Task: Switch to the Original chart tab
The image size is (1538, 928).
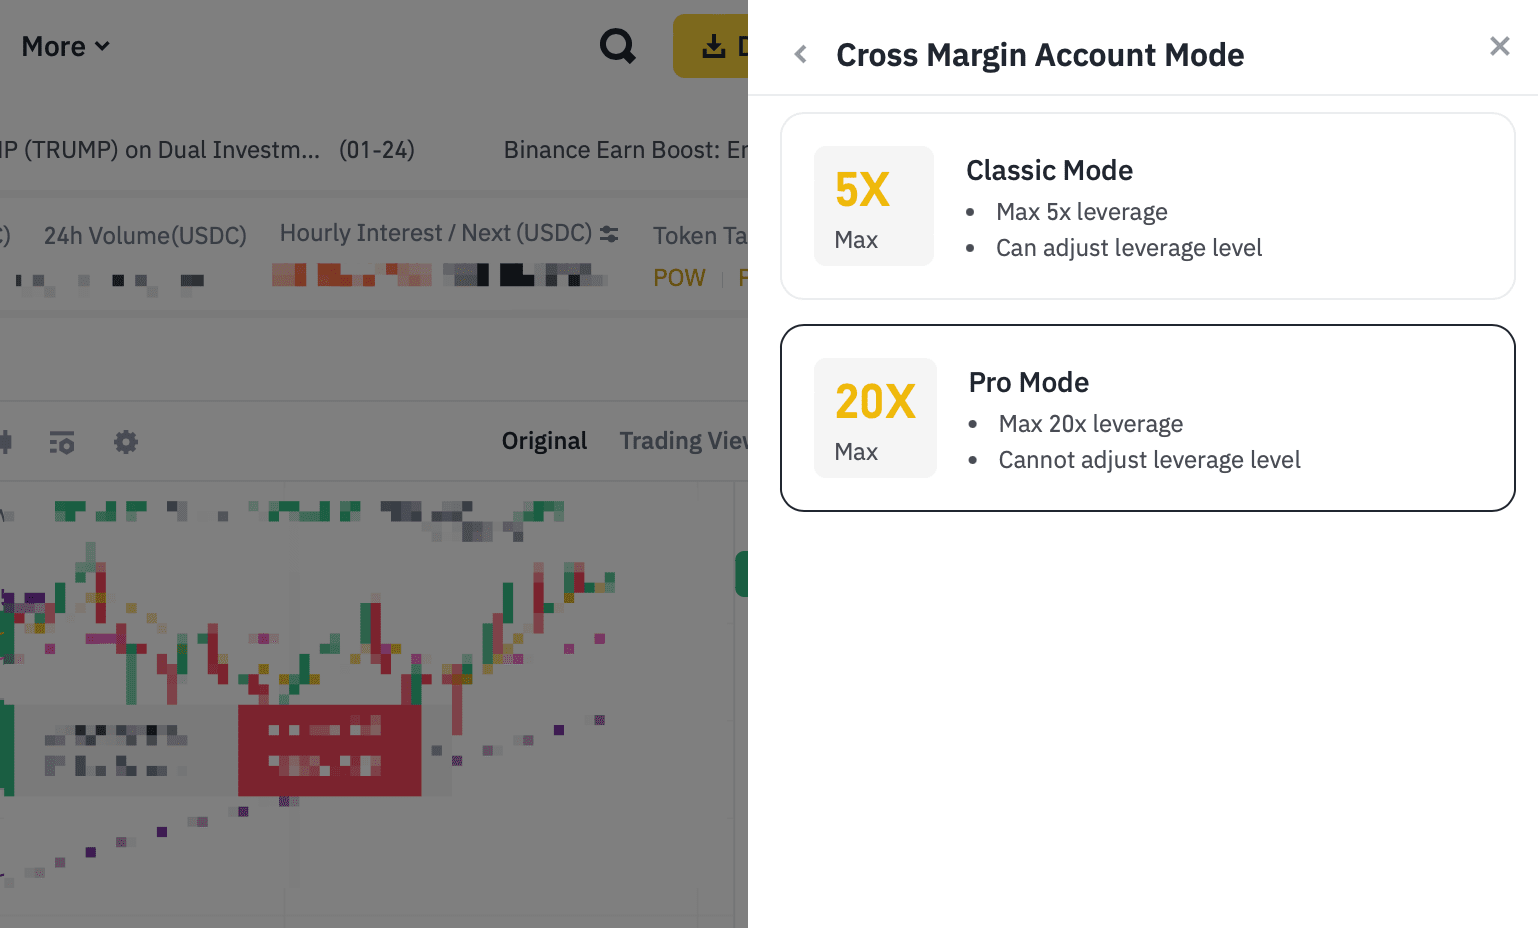Action: point(544,441)
